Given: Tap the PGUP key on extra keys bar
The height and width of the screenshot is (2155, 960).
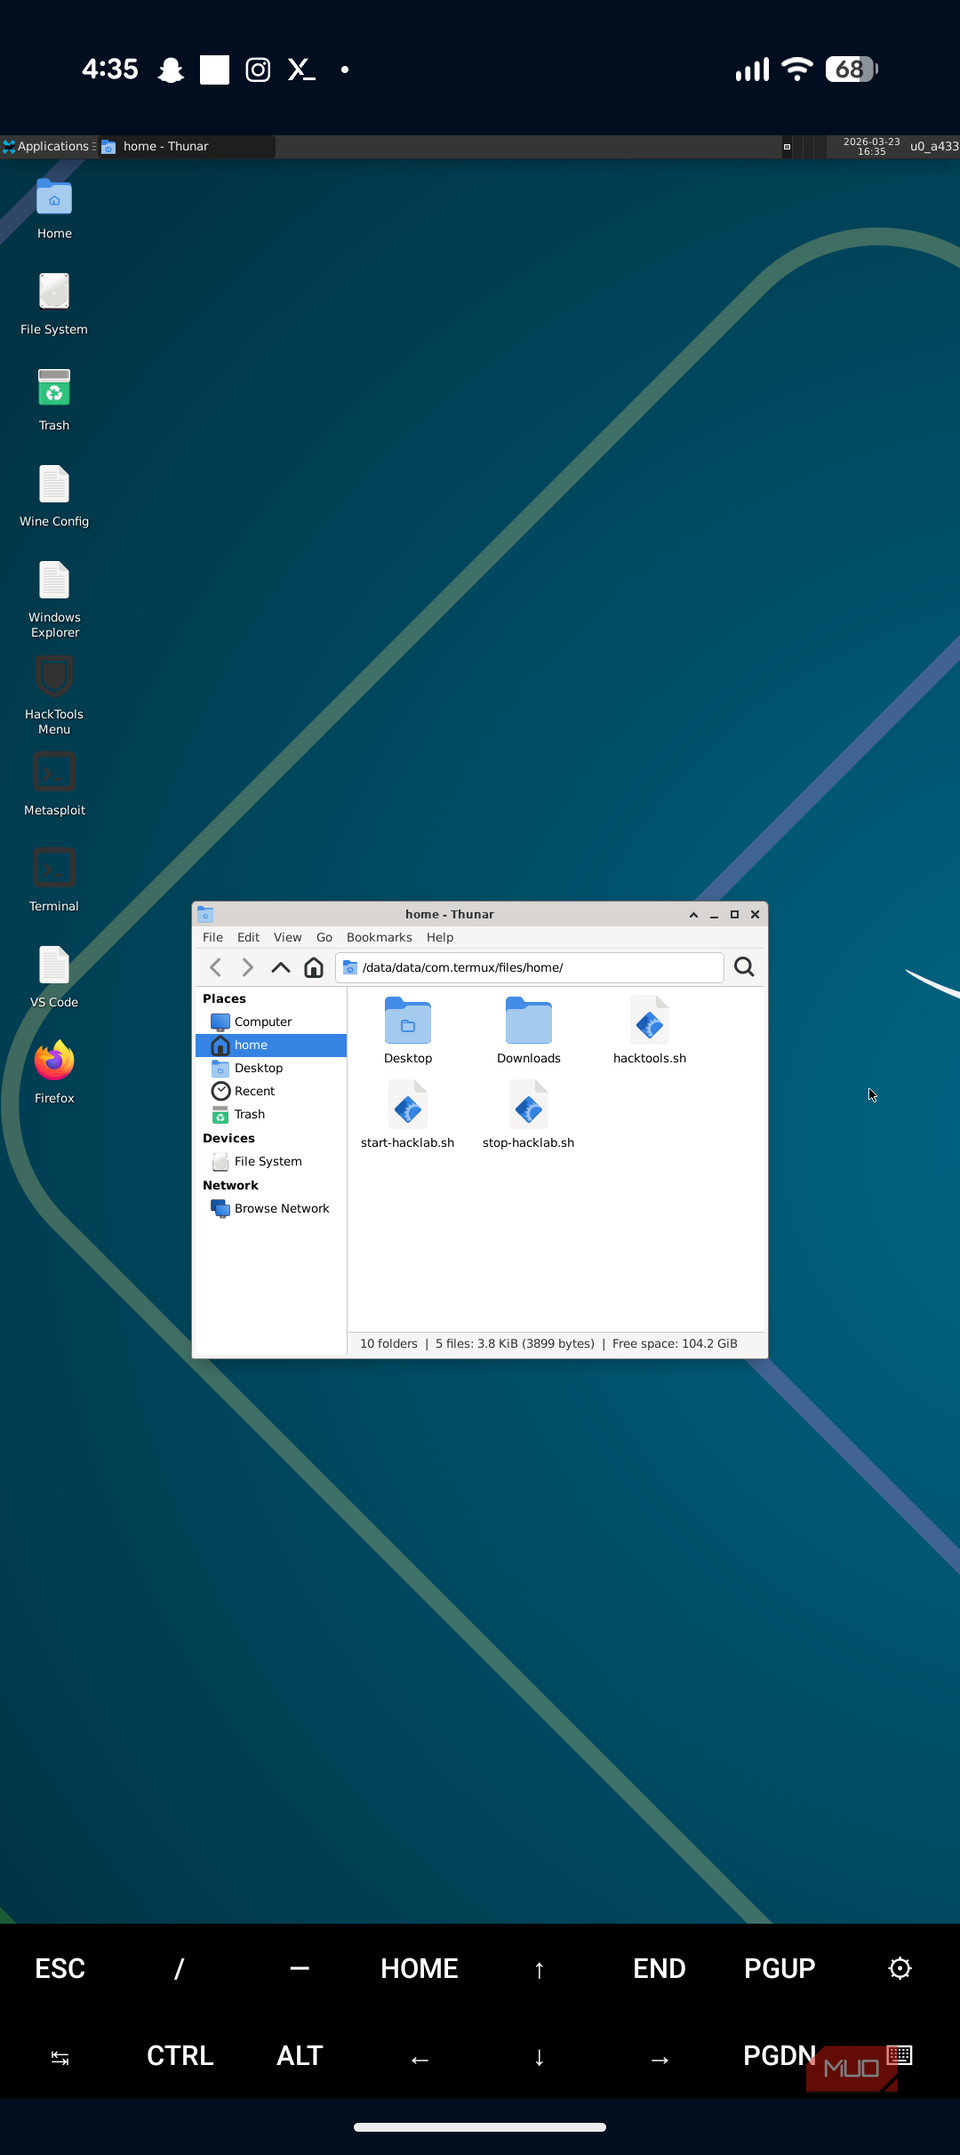Looking at the screenshot, I should click(x=780, y=1968).
